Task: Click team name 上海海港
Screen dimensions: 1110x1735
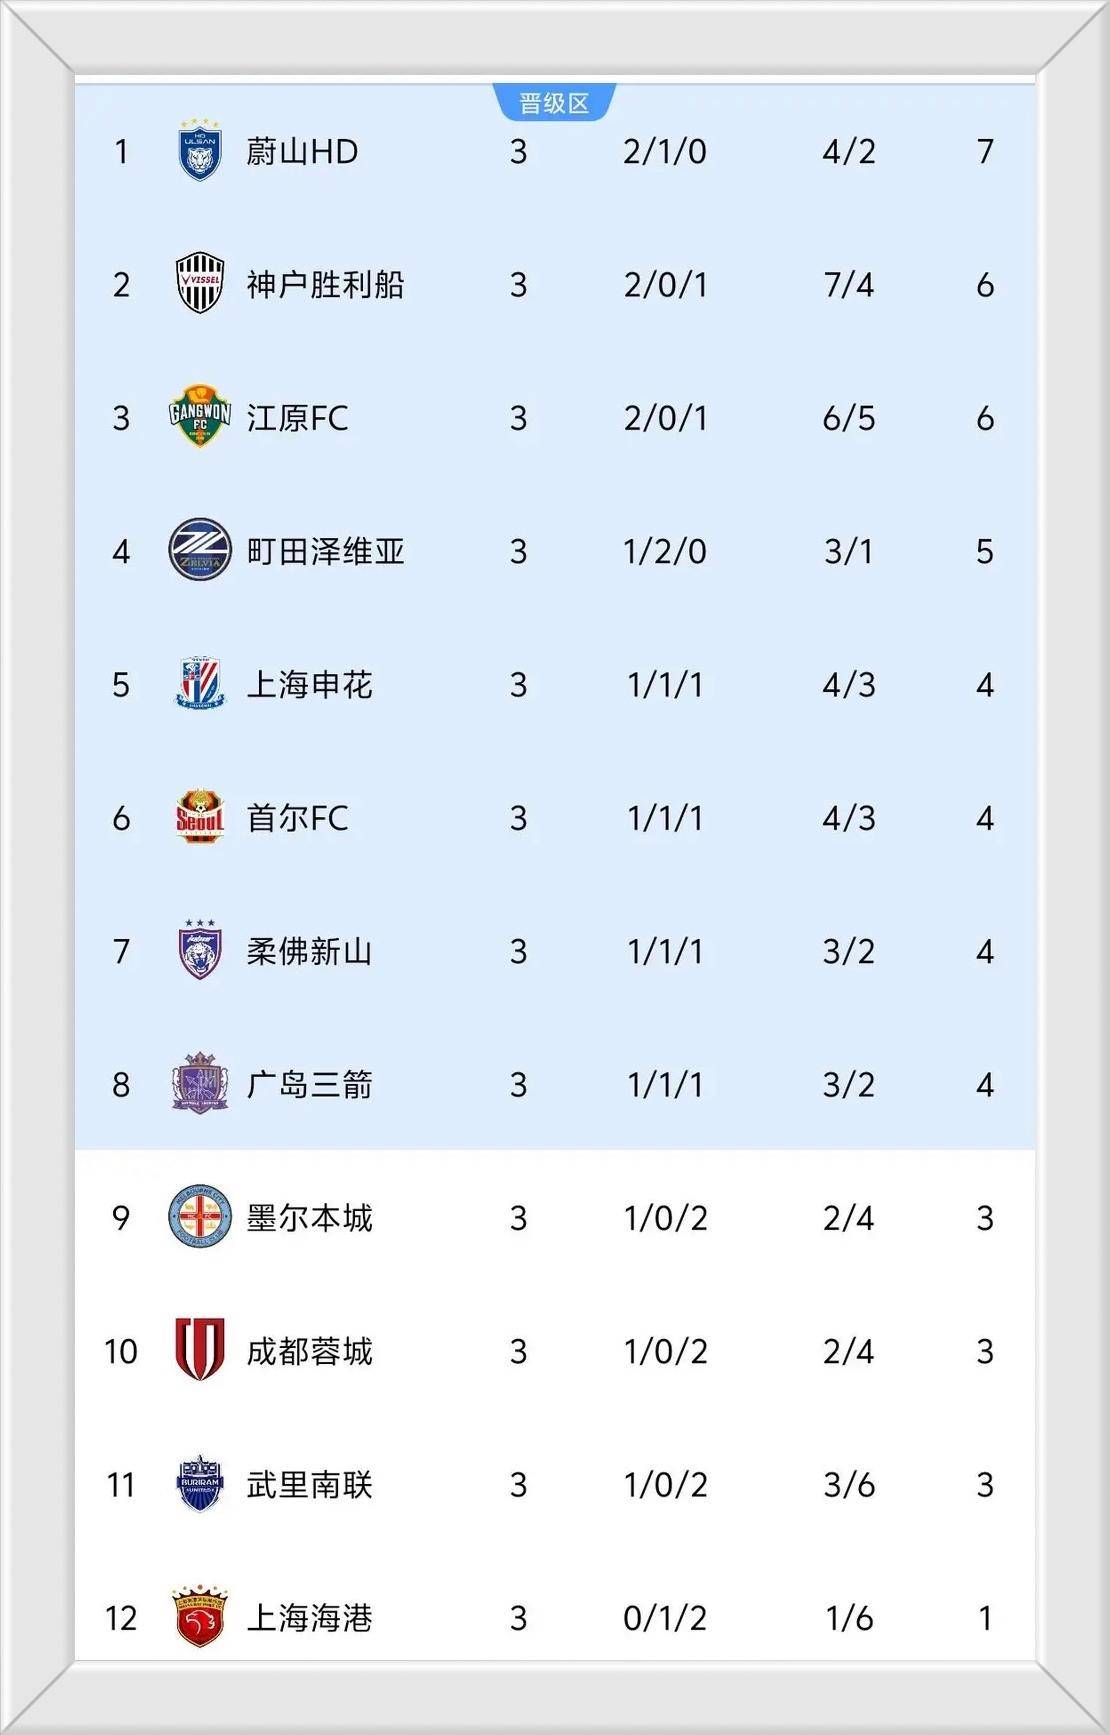Action: tap(309, 1617)
